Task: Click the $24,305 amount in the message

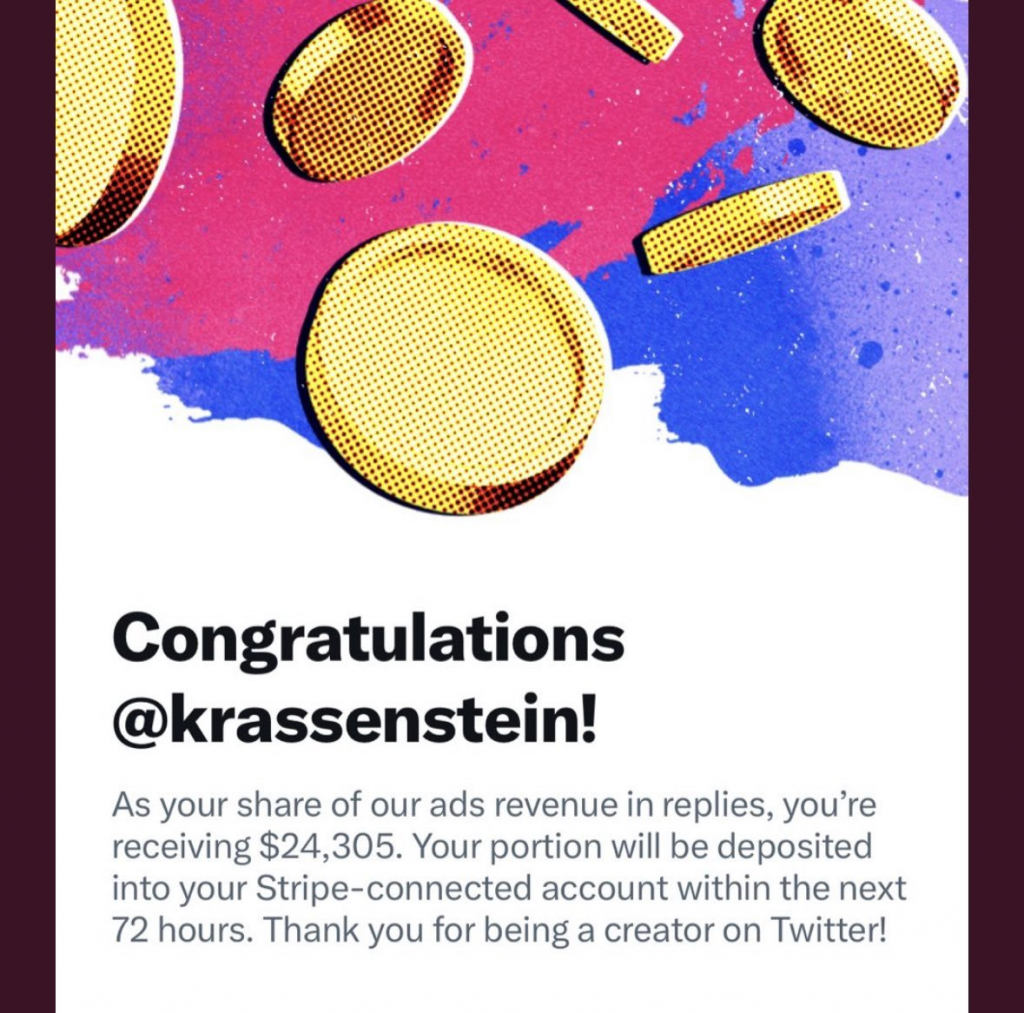Action: (x=327, y=847)
